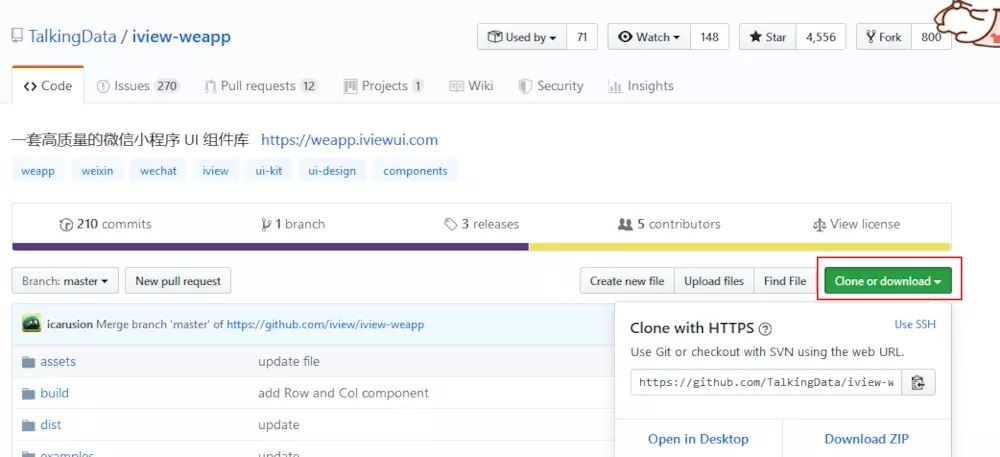Viewport: 1000px width, 457px height.
Task: Click the dist folder icon
Action: (x=28, y=426)
